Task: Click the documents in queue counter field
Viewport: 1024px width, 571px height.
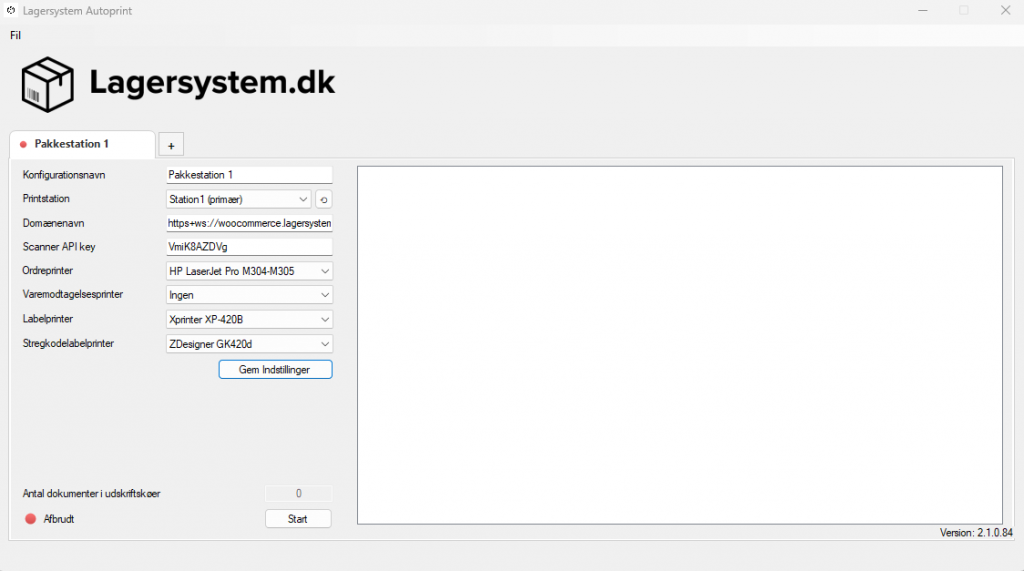Action: (x=298, y=493)
